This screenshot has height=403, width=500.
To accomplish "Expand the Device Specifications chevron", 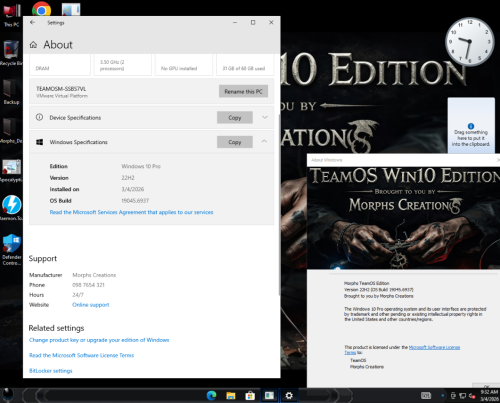I will tap(265, 117).
